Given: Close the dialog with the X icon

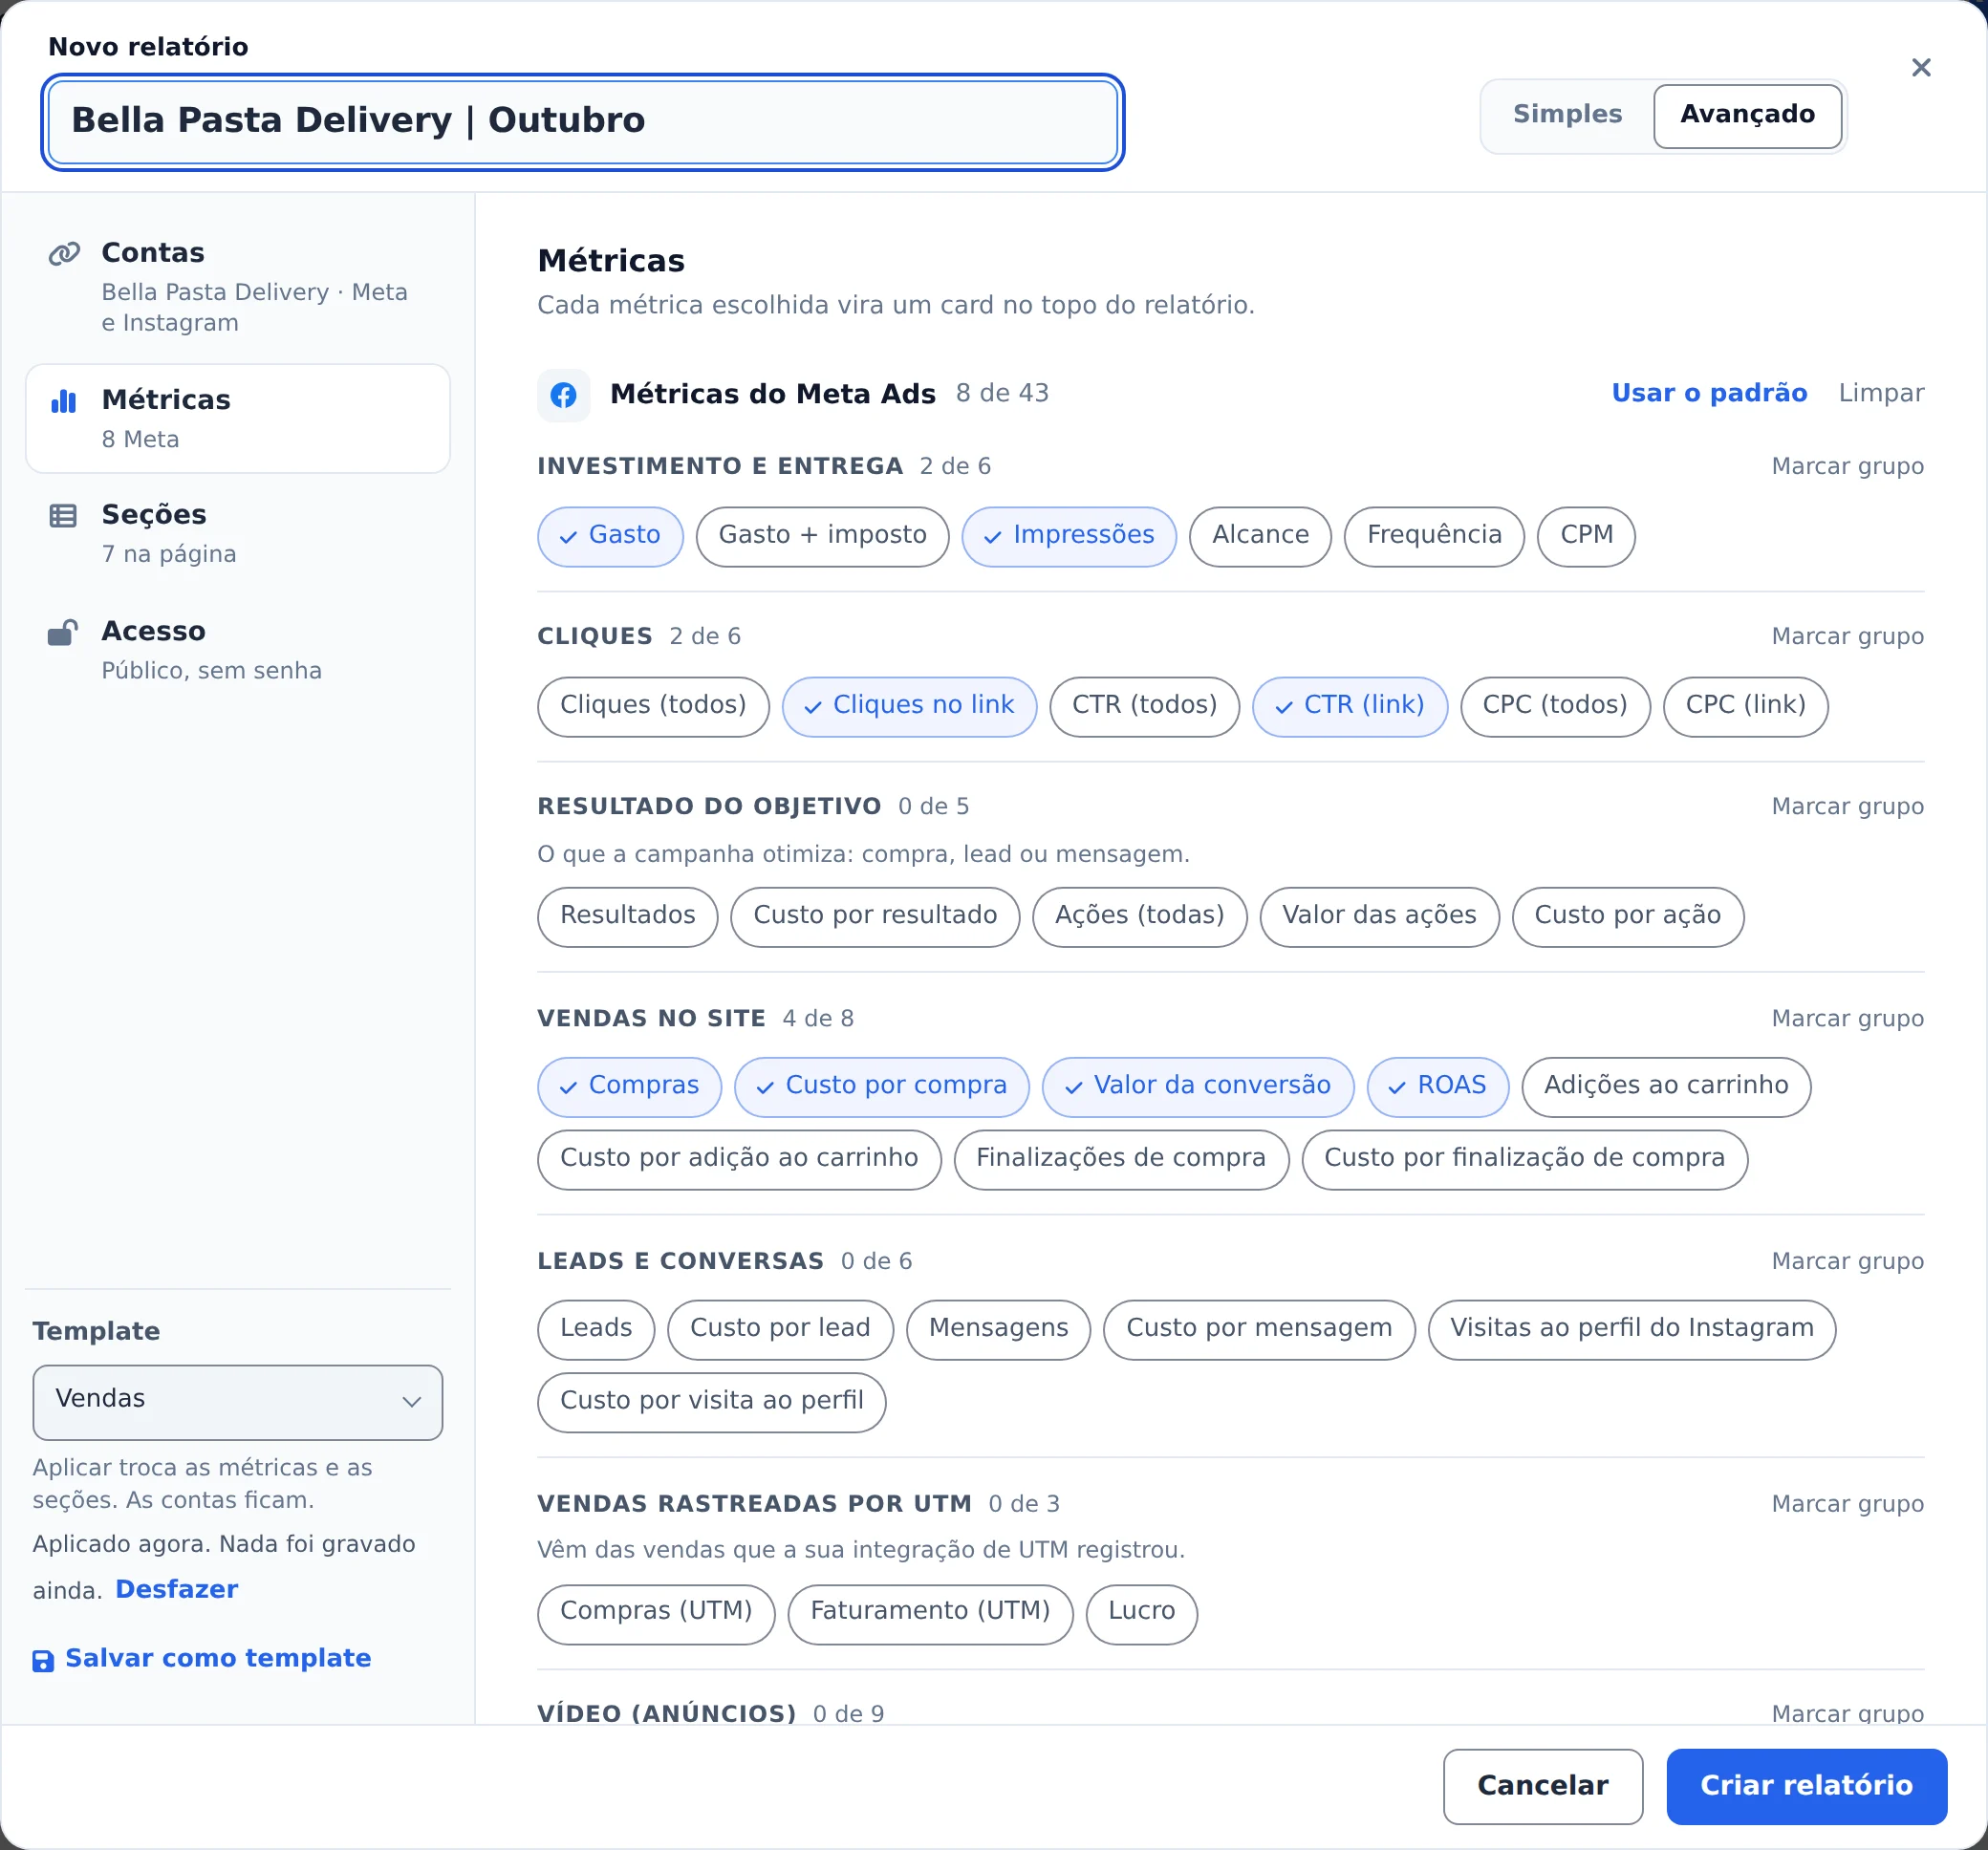Looking at the screenshot, I should pyautogui.click(x=1920, y=67).
